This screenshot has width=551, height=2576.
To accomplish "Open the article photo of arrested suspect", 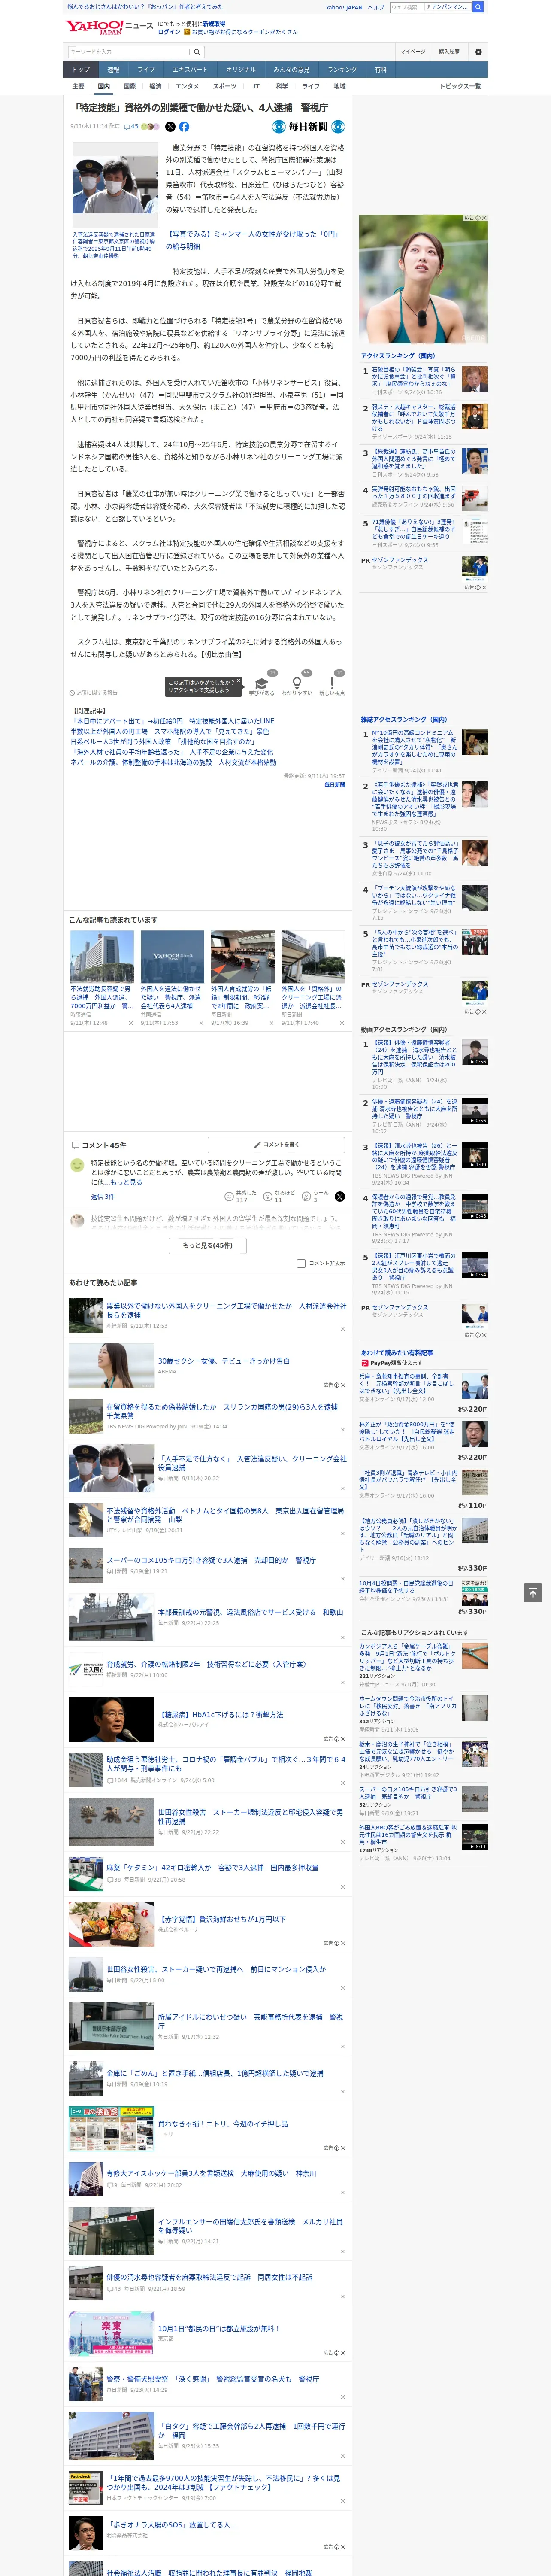I will 114,186.
